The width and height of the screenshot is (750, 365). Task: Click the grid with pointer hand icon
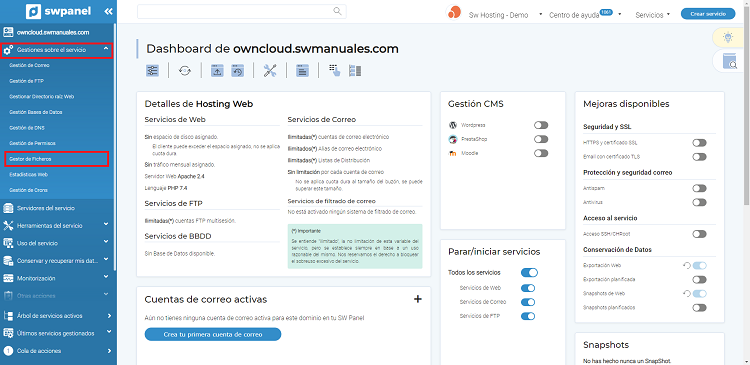[335, 71]
